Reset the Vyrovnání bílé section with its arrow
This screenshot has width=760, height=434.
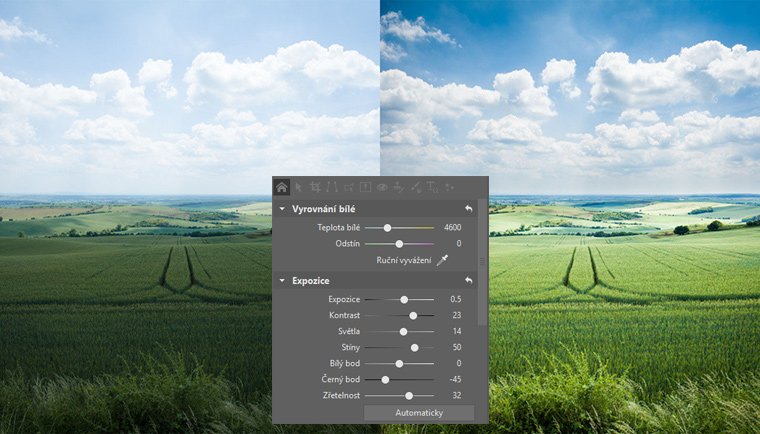click(467, 209)
